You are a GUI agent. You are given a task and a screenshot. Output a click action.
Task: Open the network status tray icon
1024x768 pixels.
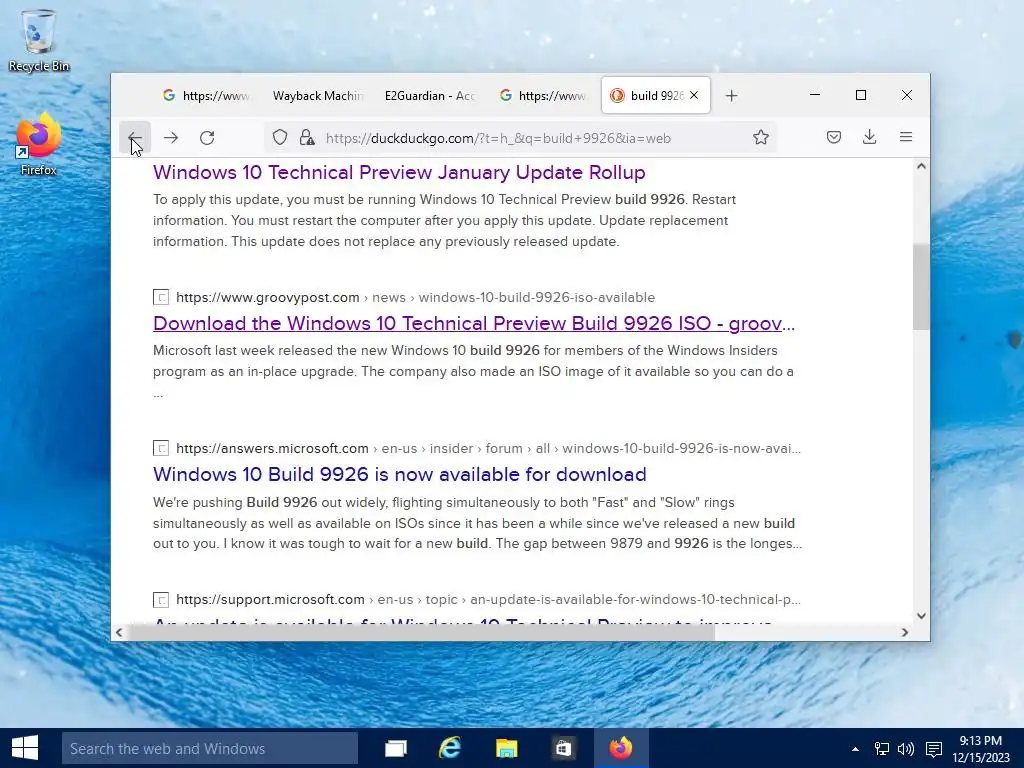pyautogui.click(x=882, y=748)
